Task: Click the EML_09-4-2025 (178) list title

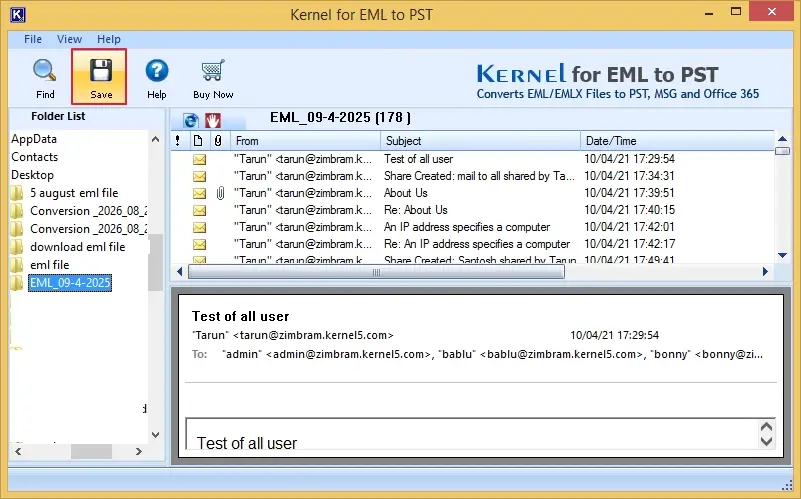Action: [340, 117]
